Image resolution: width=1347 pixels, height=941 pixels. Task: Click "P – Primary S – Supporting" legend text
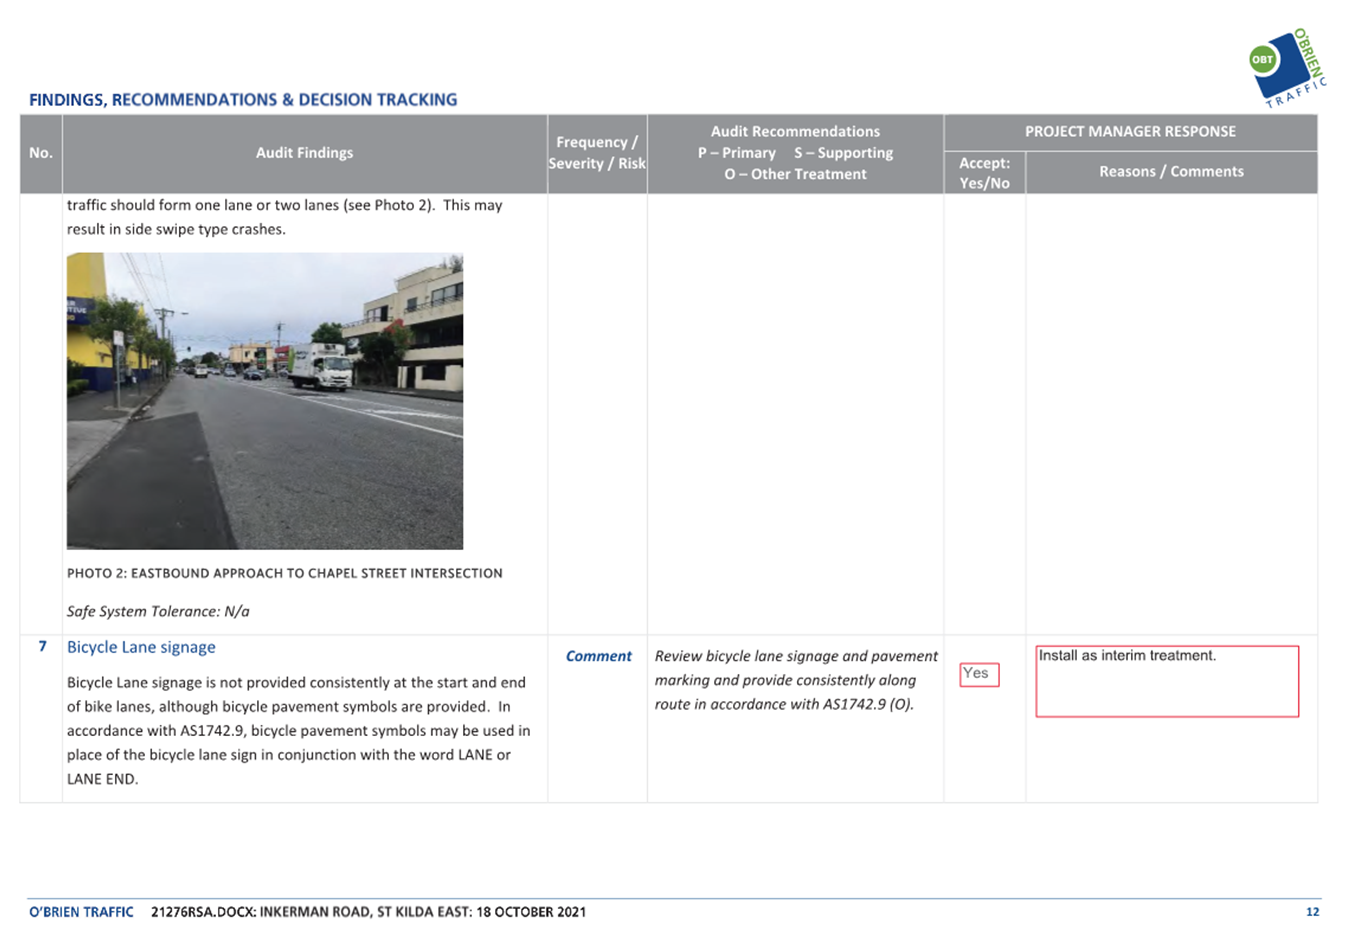pyautogui.click(x=795, y=153)
